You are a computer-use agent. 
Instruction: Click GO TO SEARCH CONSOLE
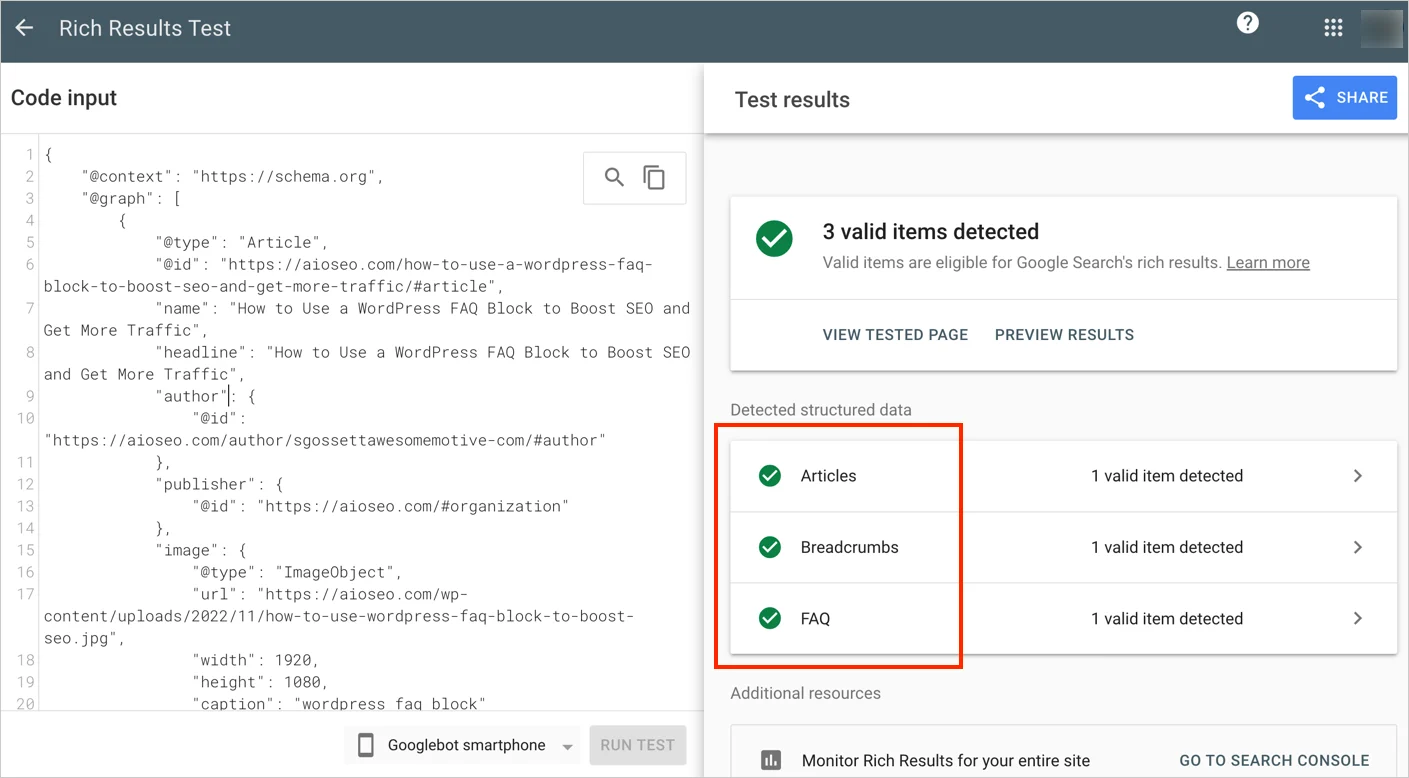pos(1274,760)
